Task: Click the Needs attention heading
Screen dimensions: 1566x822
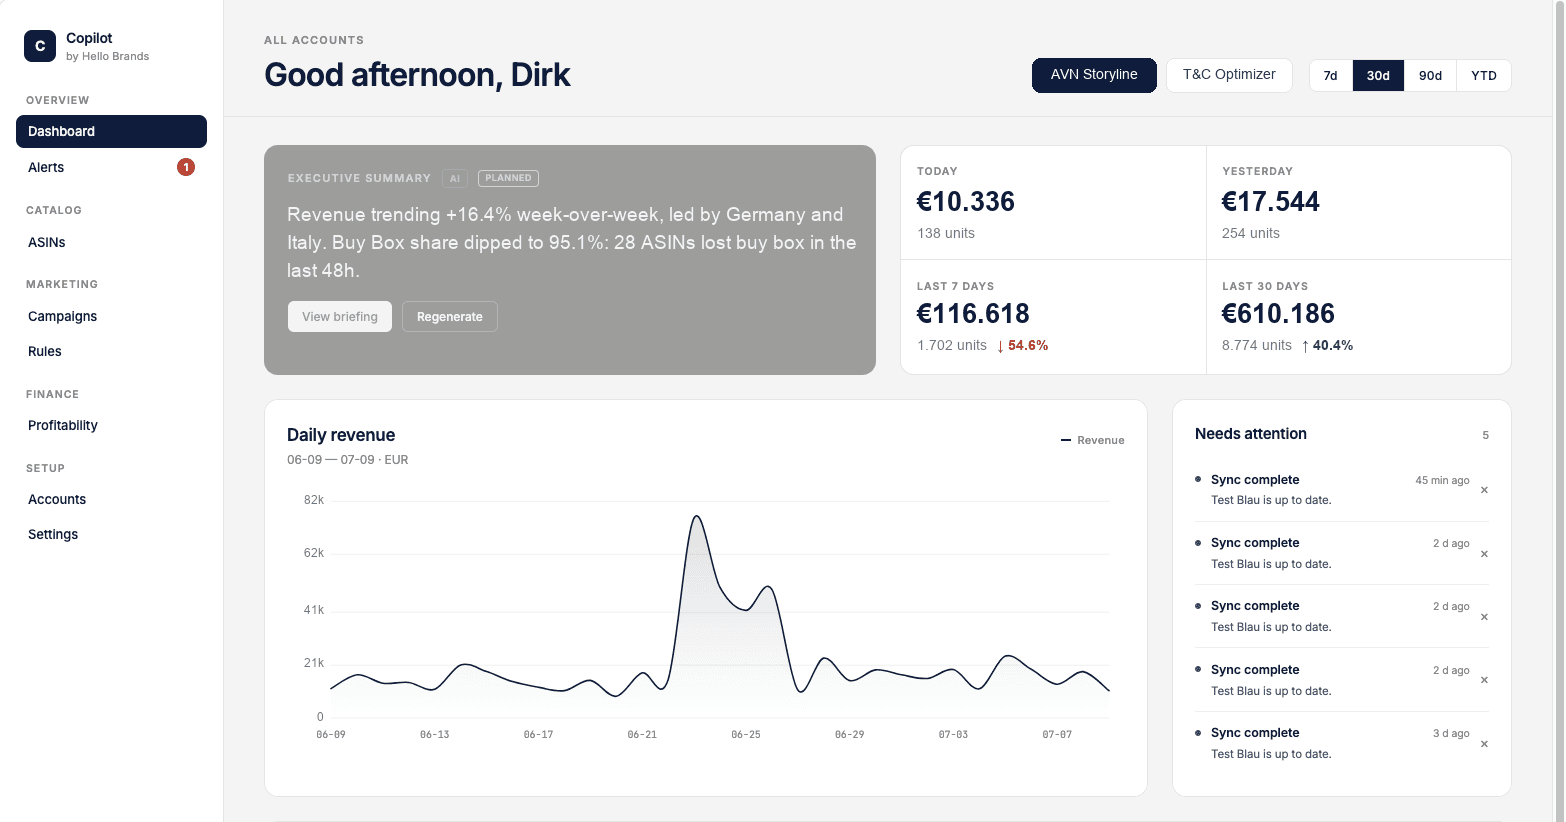Action: (x=1251, y=434)
